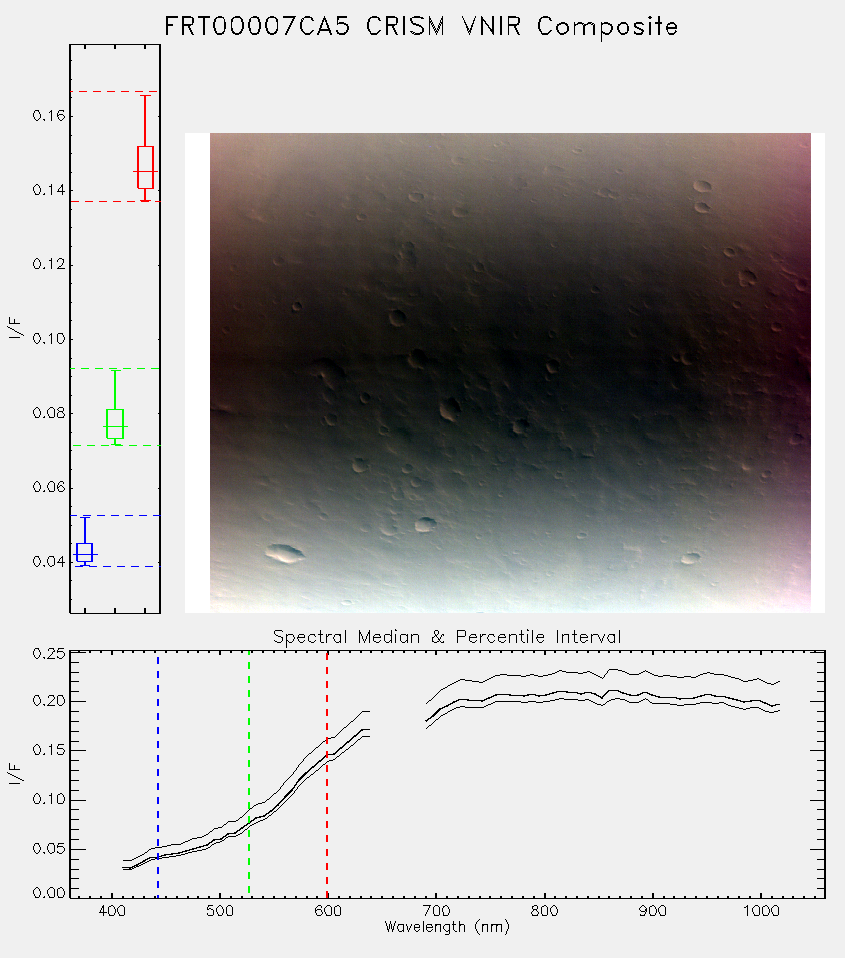Click the Spectral Median & Percentile Interval heading
Image resolution: width=845 pixels, height=958 pixels.
[447, 637]
